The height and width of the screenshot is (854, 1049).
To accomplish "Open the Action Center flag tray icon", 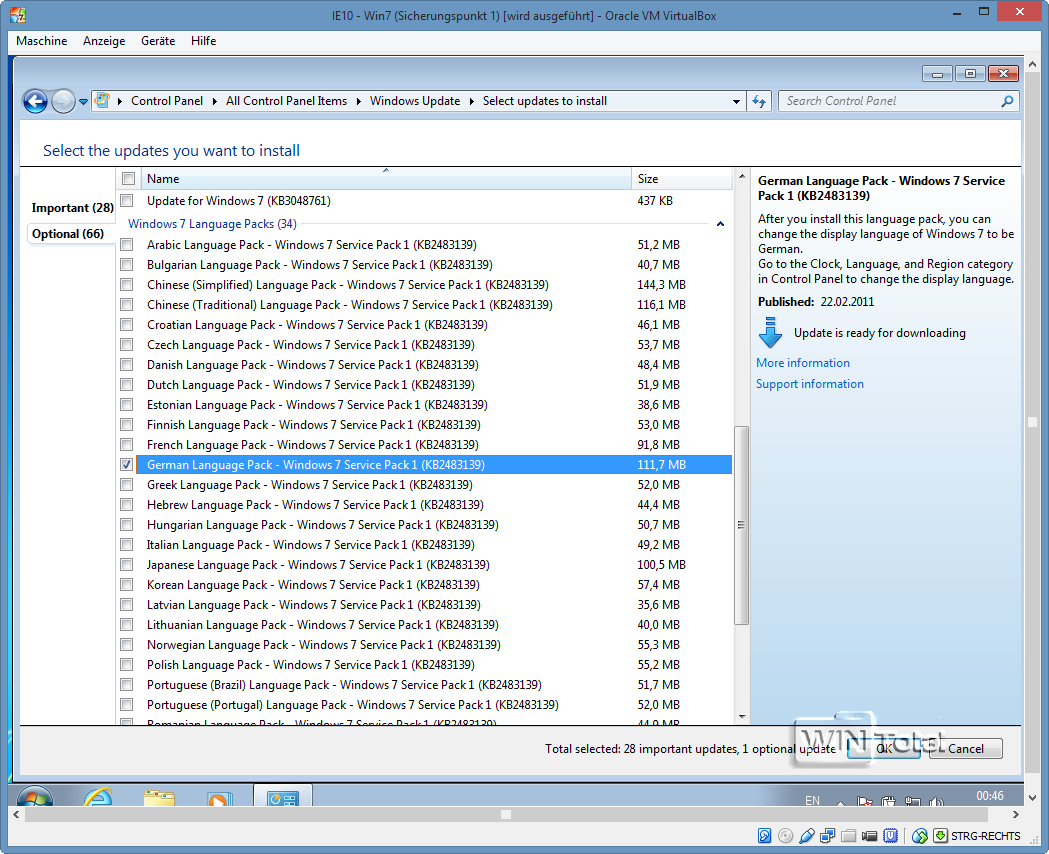I will [x=864, y=801].
